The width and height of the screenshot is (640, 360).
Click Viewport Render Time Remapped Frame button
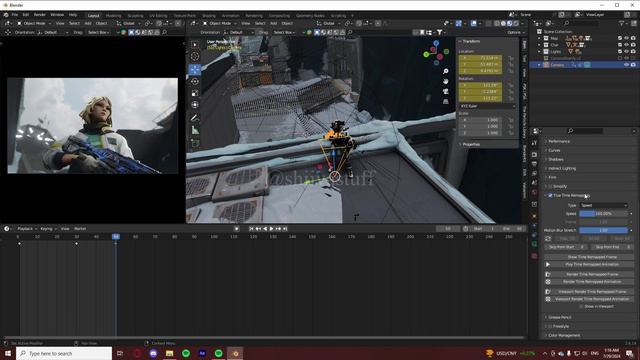(589, 292)
